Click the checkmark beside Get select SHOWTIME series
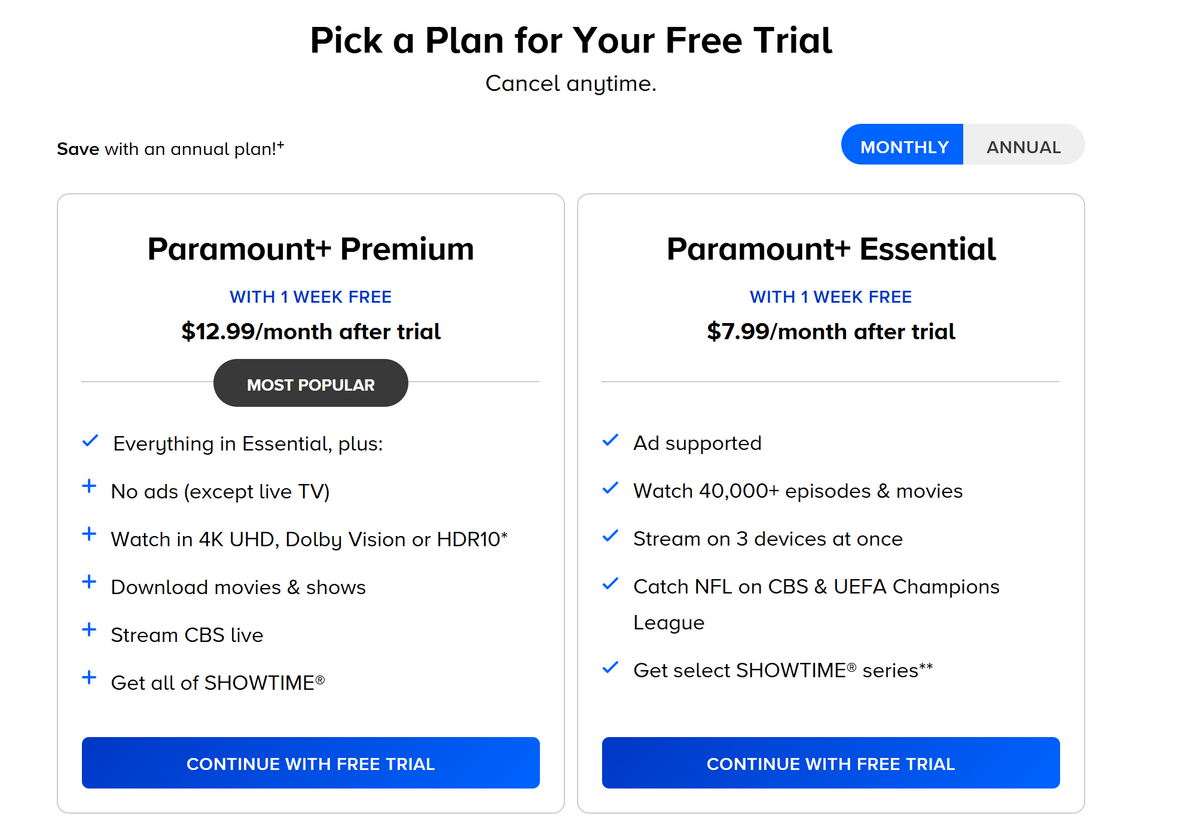 (610, 668)
